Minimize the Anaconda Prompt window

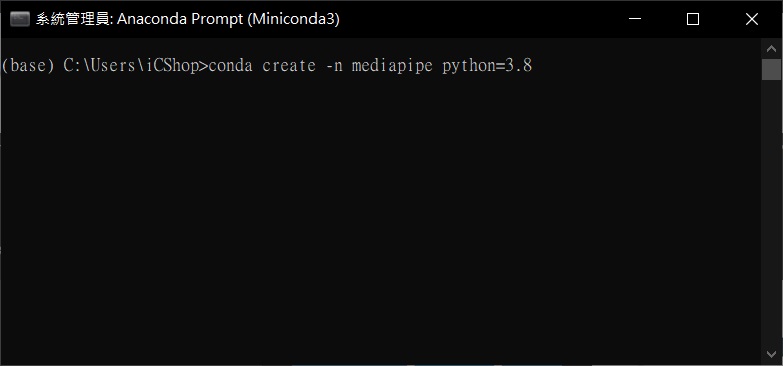pyautogui.click(x=634, y=19)
